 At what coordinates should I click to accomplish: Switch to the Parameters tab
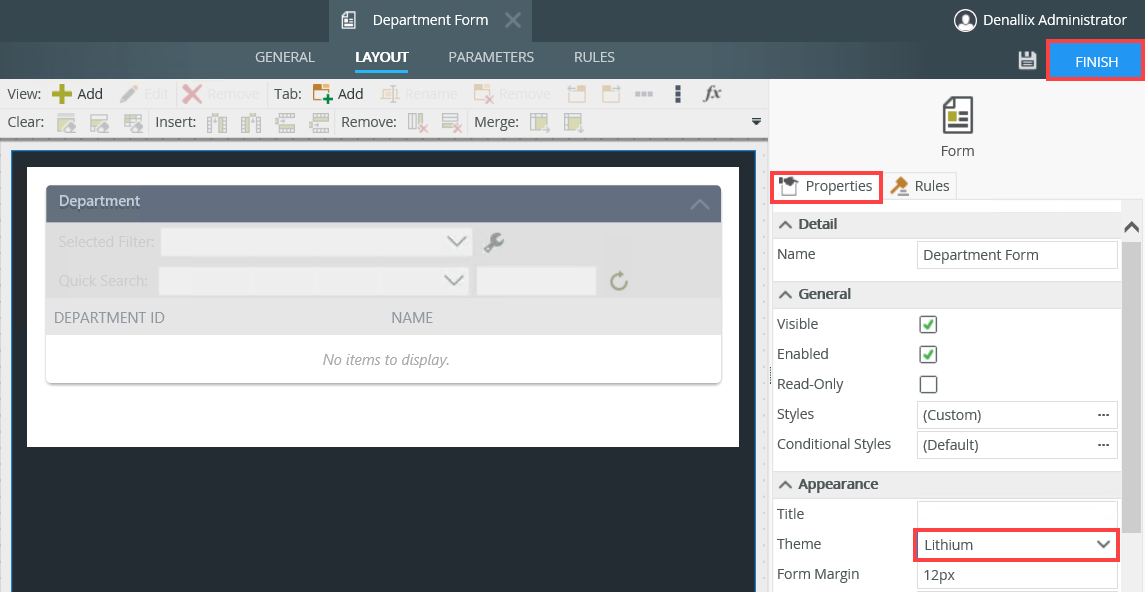click(490, 58)
